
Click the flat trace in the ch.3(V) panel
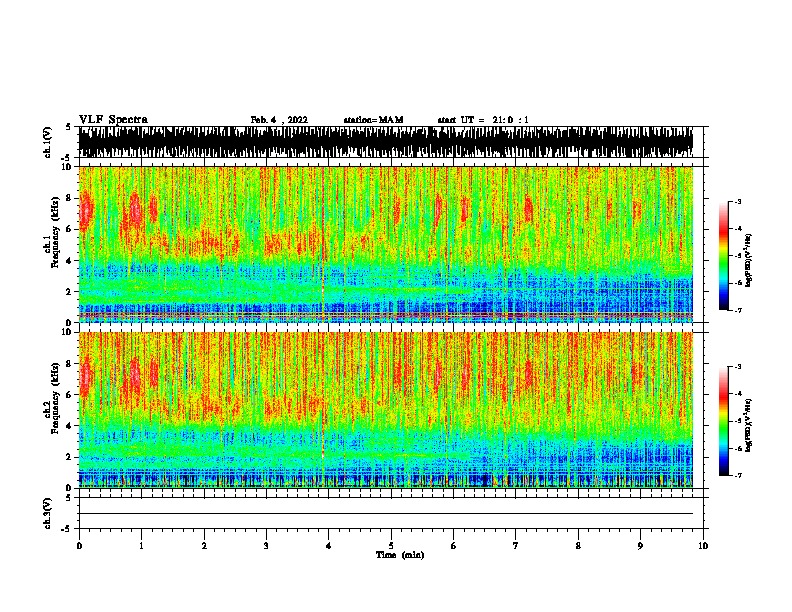[386, 514]
